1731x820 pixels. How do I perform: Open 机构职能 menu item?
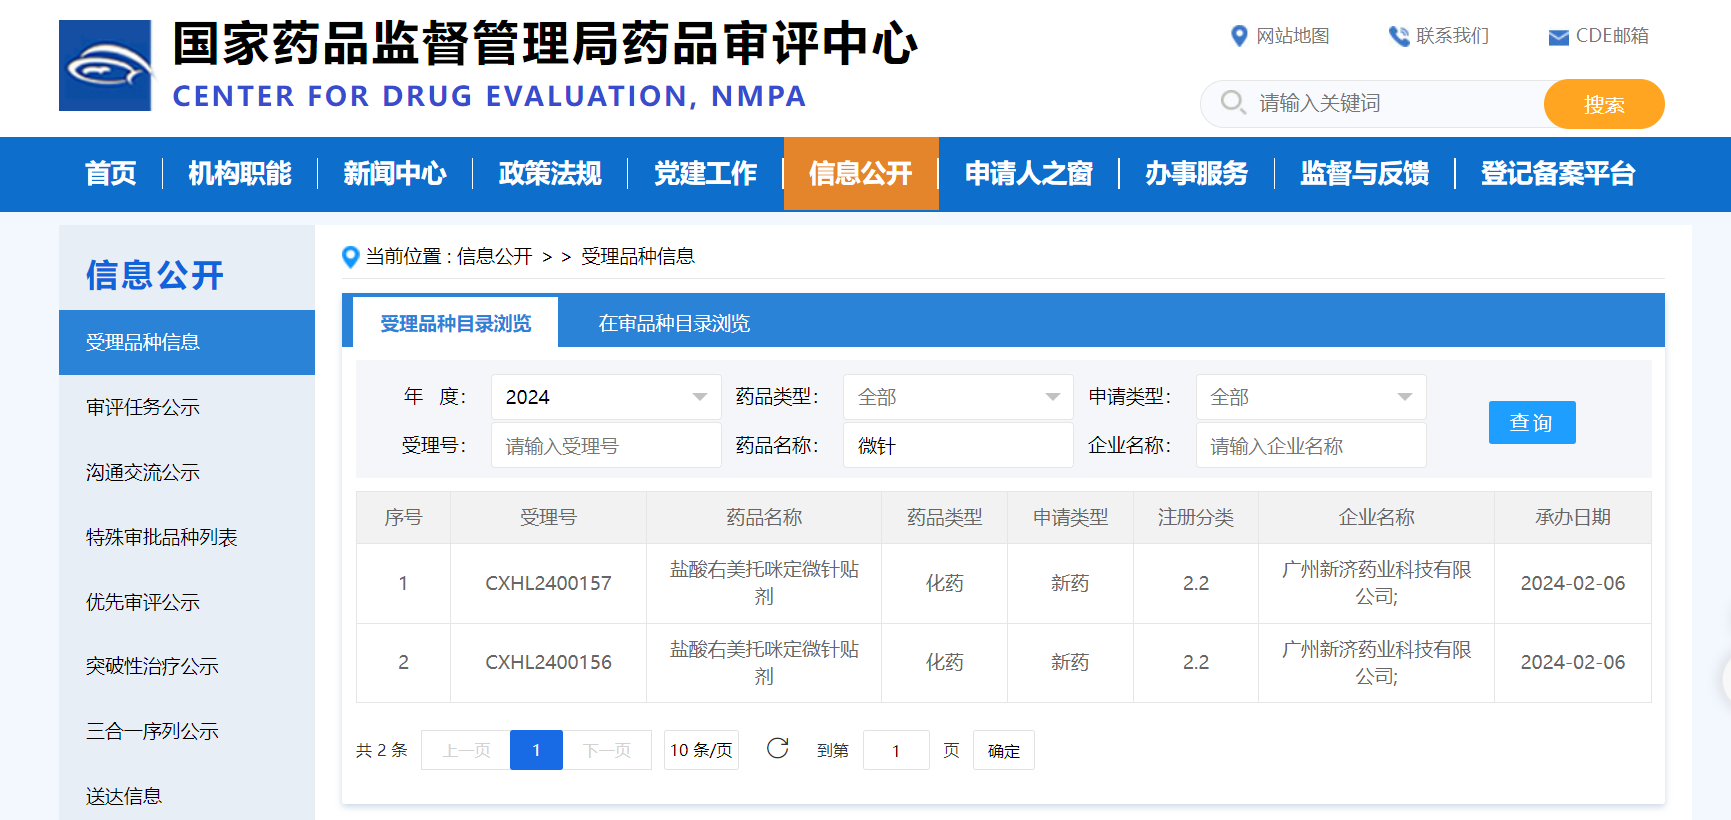pos(240,173)
